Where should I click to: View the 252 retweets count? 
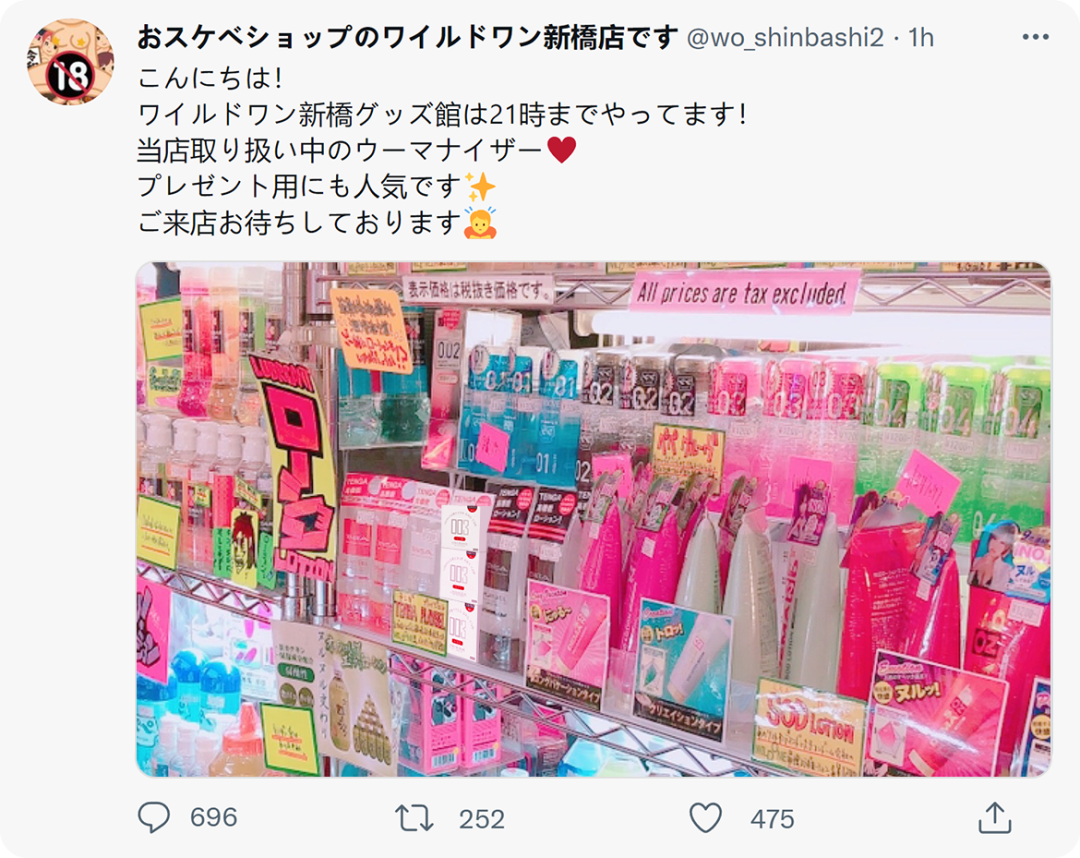(x=481, y=819)
